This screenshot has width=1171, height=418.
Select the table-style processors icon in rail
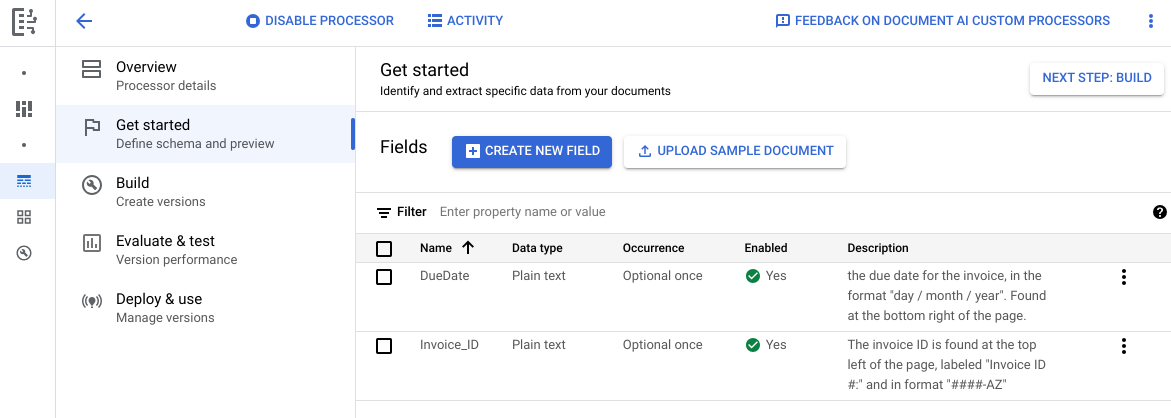pos(24,181)
